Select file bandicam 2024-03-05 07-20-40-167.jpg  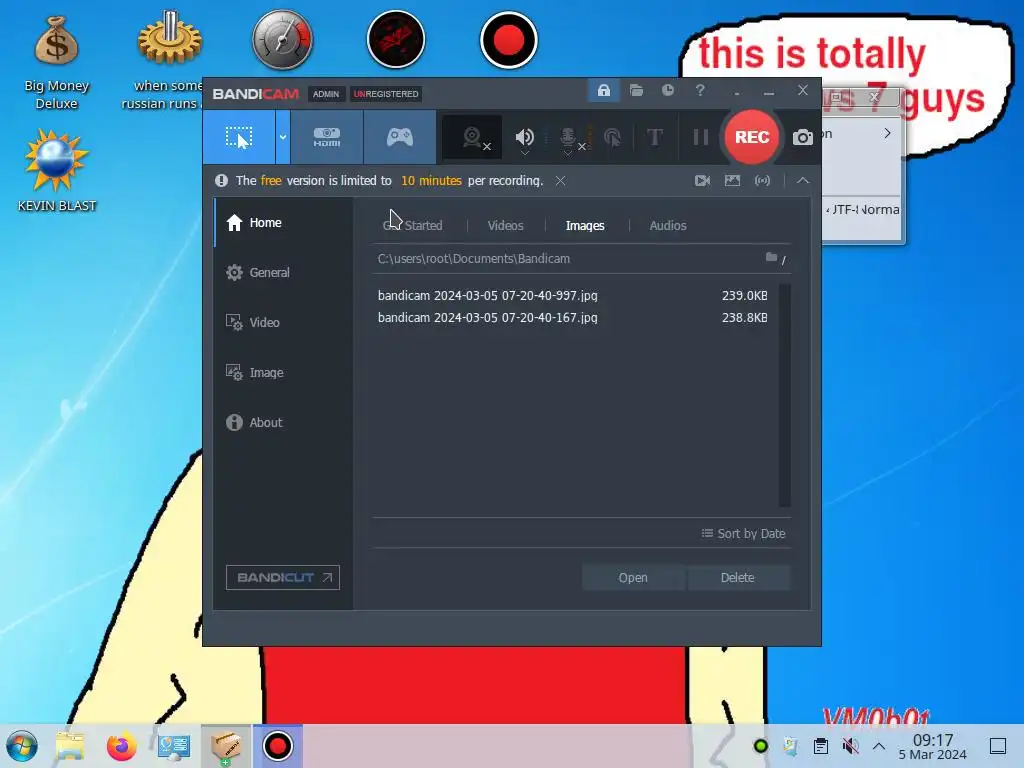coord(573,317)
